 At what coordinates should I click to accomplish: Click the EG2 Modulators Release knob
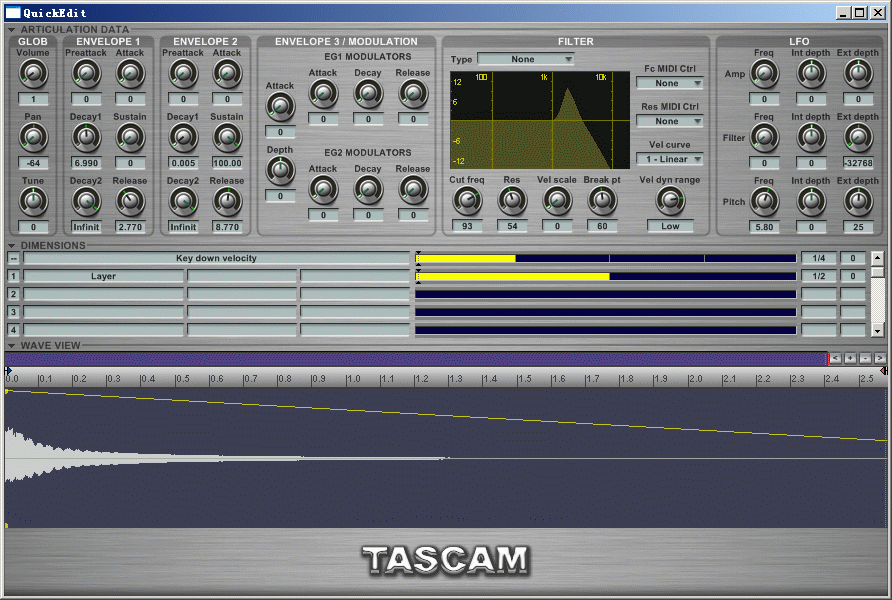point(413,190)
